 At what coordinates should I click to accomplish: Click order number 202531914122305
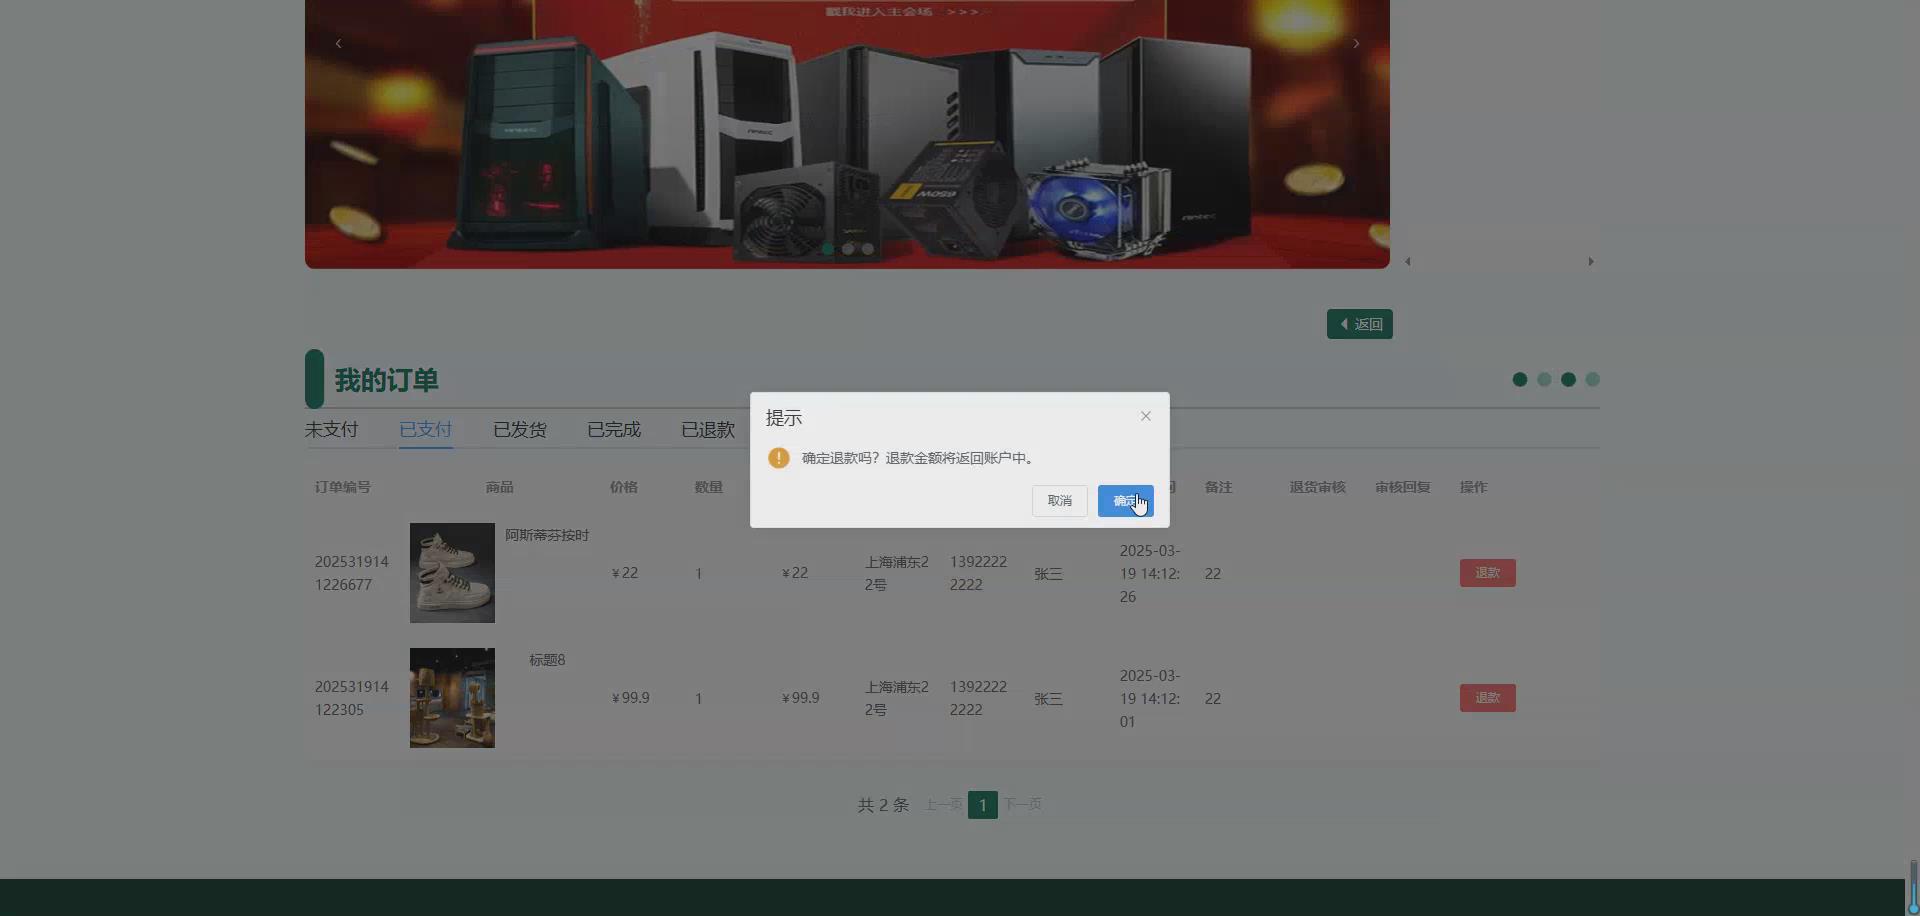tap(352, 698)
